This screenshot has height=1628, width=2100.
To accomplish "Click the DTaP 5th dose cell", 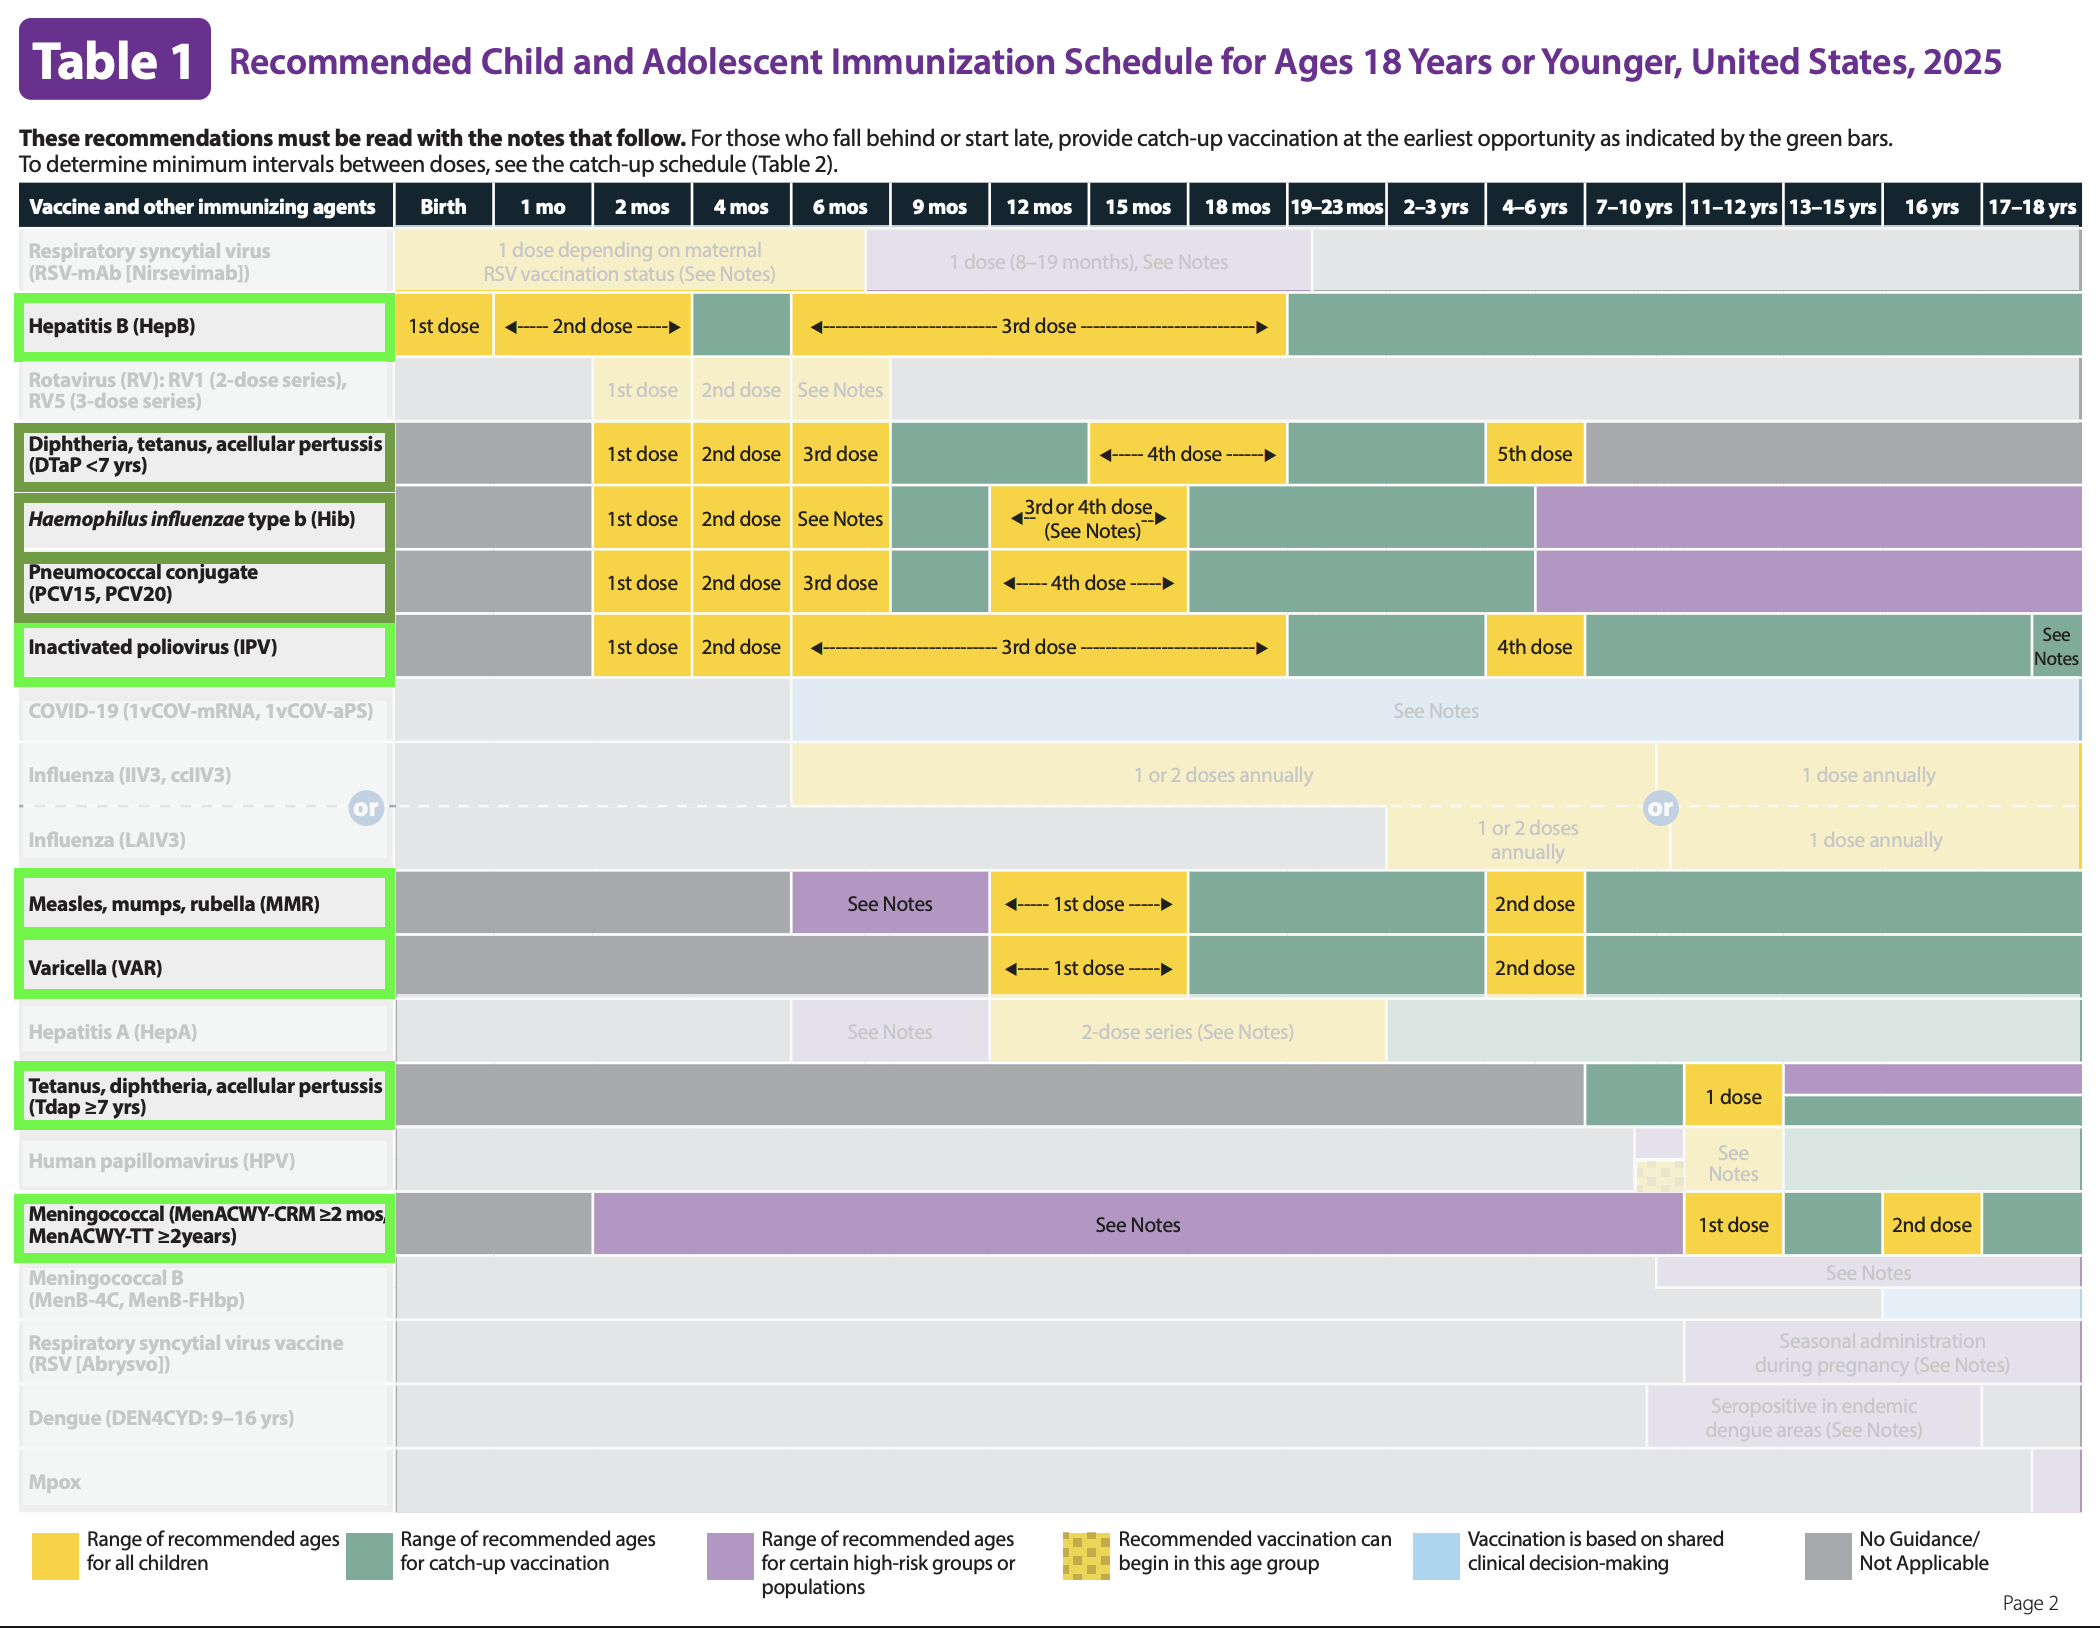I will (1534, 454).
